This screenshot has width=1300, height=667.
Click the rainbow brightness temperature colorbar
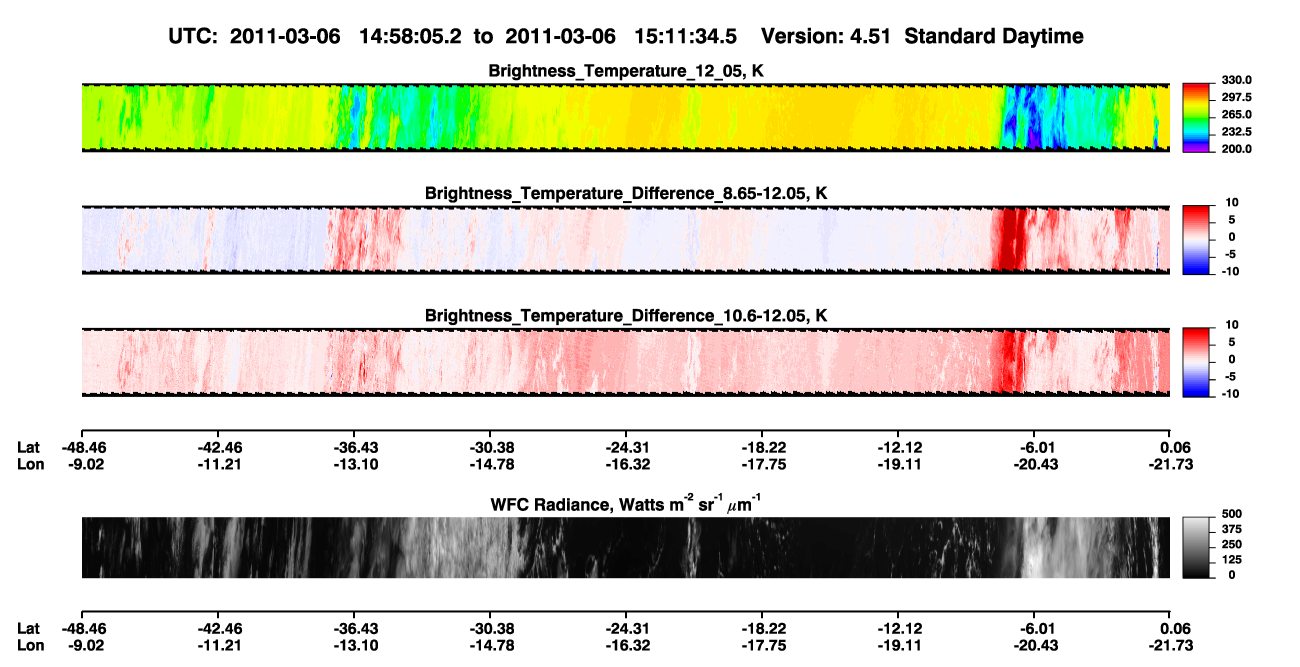[x=1196, y=118]
